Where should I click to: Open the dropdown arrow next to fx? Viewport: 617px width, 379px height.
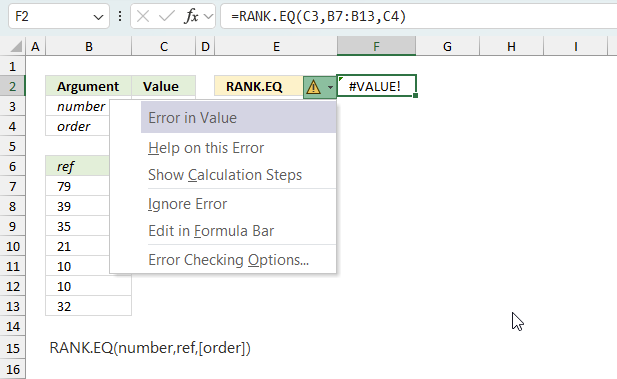pos(209,17)
